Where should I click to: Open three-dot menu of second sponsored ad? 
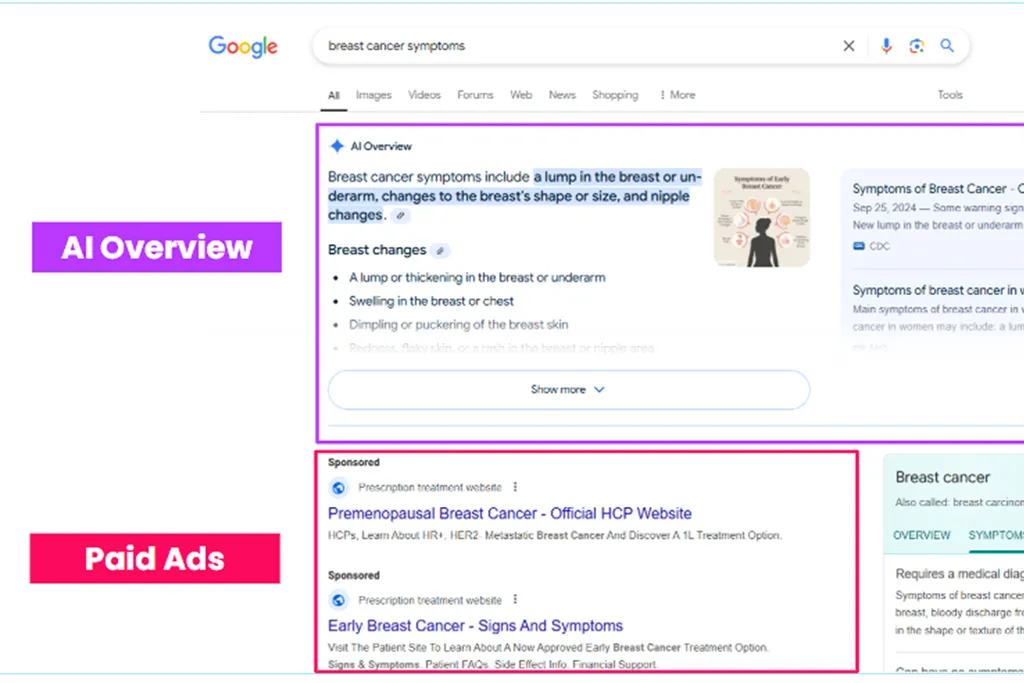pyautogui.click(x=516, y=600)
